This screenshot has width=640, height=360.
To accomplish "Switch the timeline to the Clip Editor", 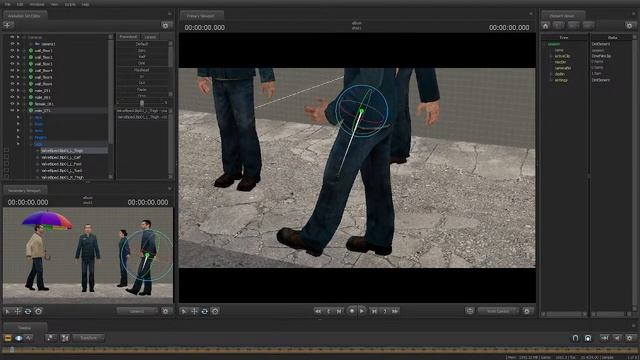I will (x=8, y=338).
